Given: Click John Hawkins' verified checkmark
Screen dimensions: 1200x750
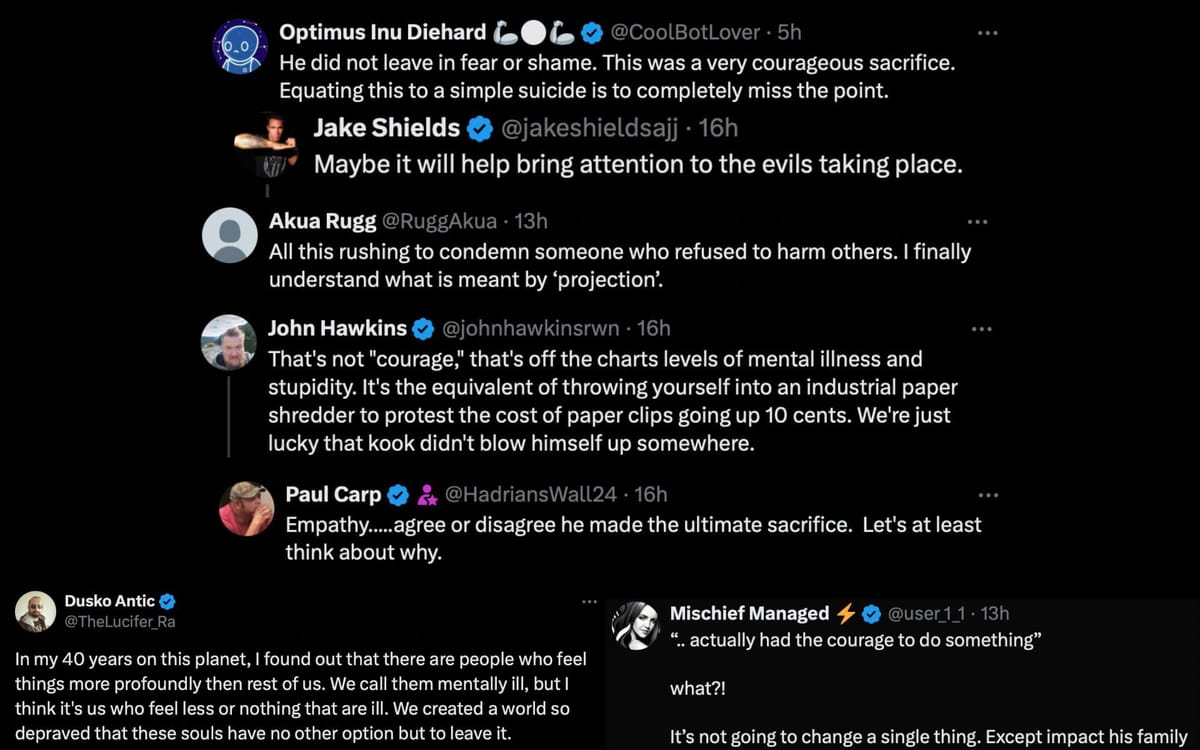Looking at the screenshot, I should coord(423,328).
